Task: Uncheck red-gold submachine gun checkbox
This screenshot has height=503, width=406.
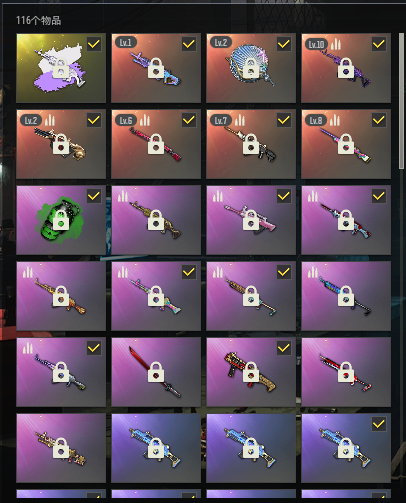Action: (284, 348)
